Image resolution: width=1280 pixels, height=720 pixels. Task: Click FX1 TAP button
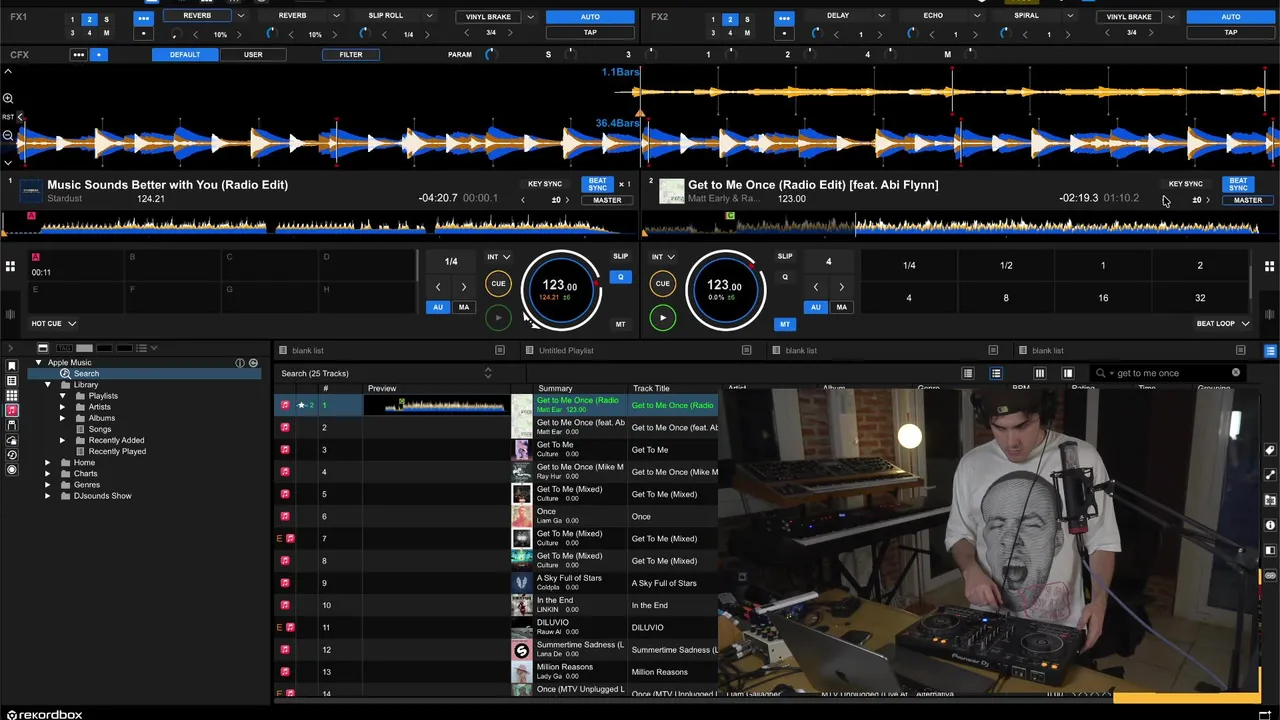click(590, 33)
